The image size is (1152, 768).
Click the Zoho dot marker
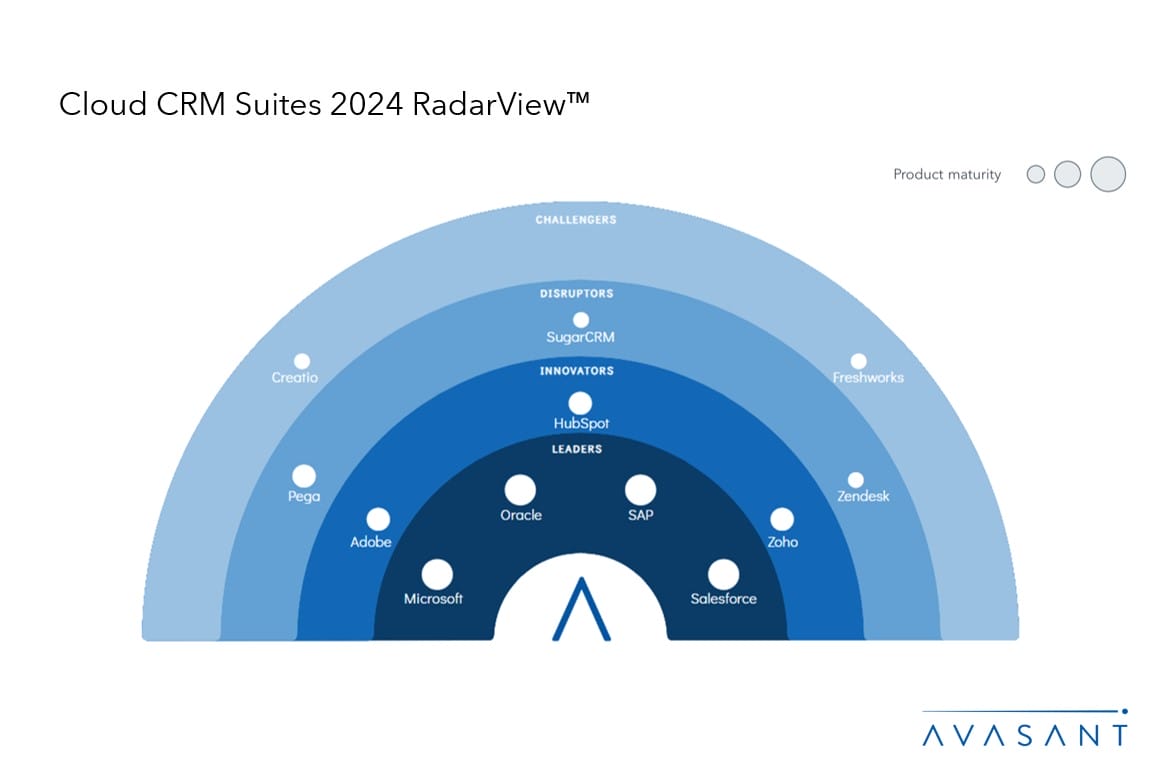point(782,519)
